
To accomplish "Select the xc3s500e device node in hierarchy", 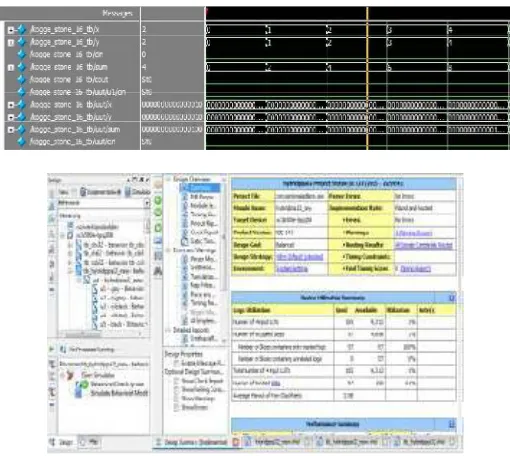I will [94, 235].
